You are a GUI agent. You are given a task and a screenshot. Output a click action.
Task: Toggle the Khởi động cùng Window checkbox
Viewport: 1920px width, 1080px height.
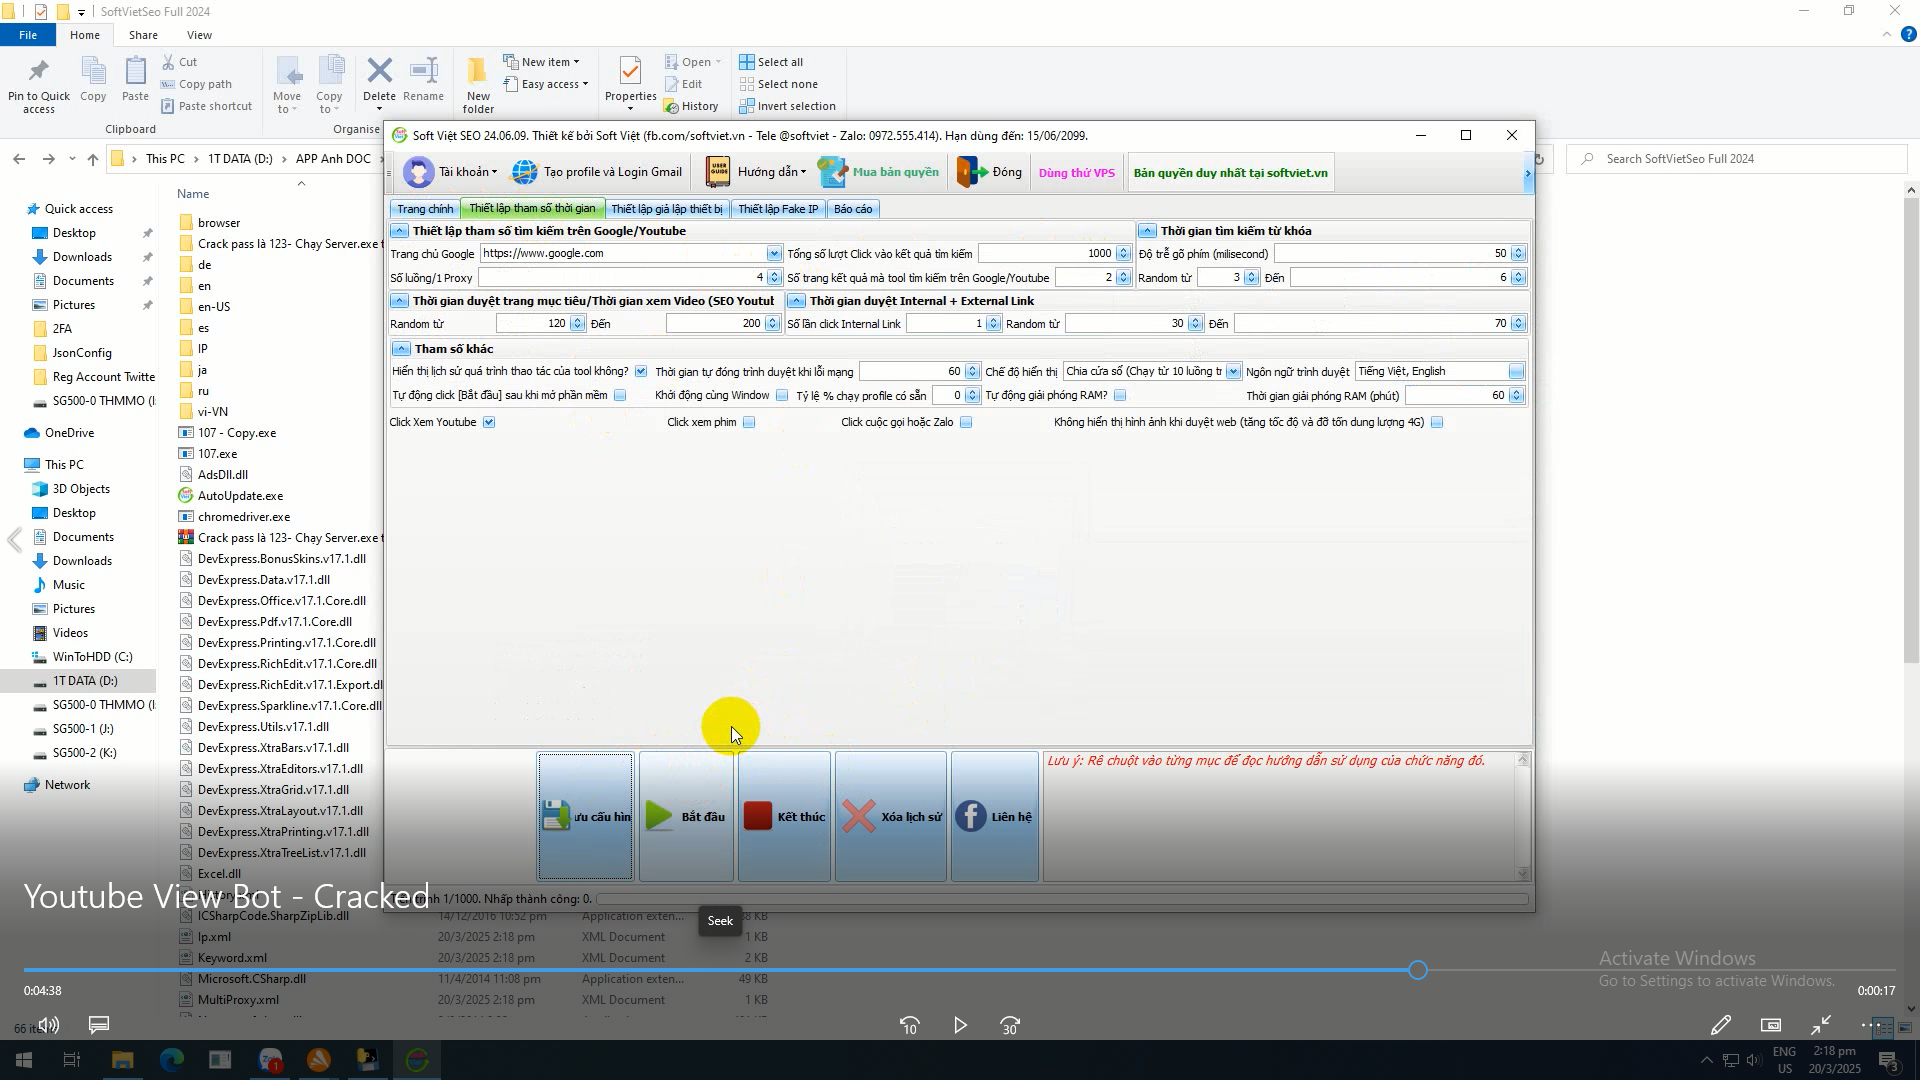click(782, 396)
